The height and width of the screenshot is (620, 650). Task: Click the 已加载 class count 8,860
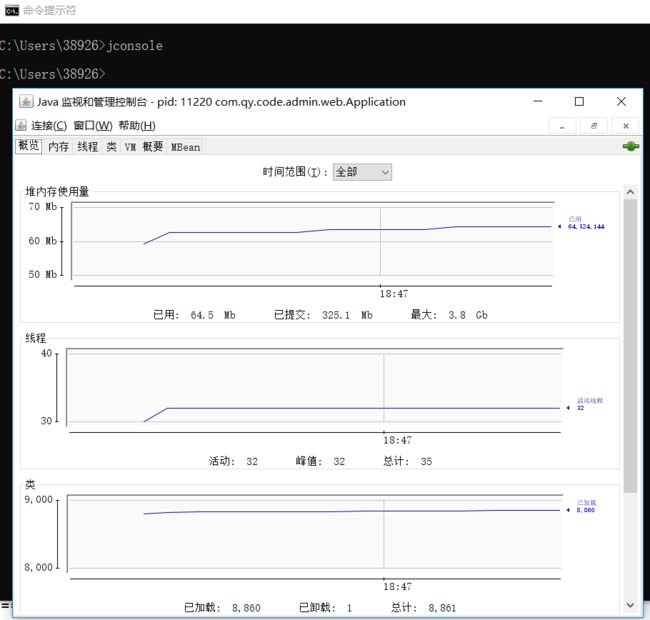point(246,608)
